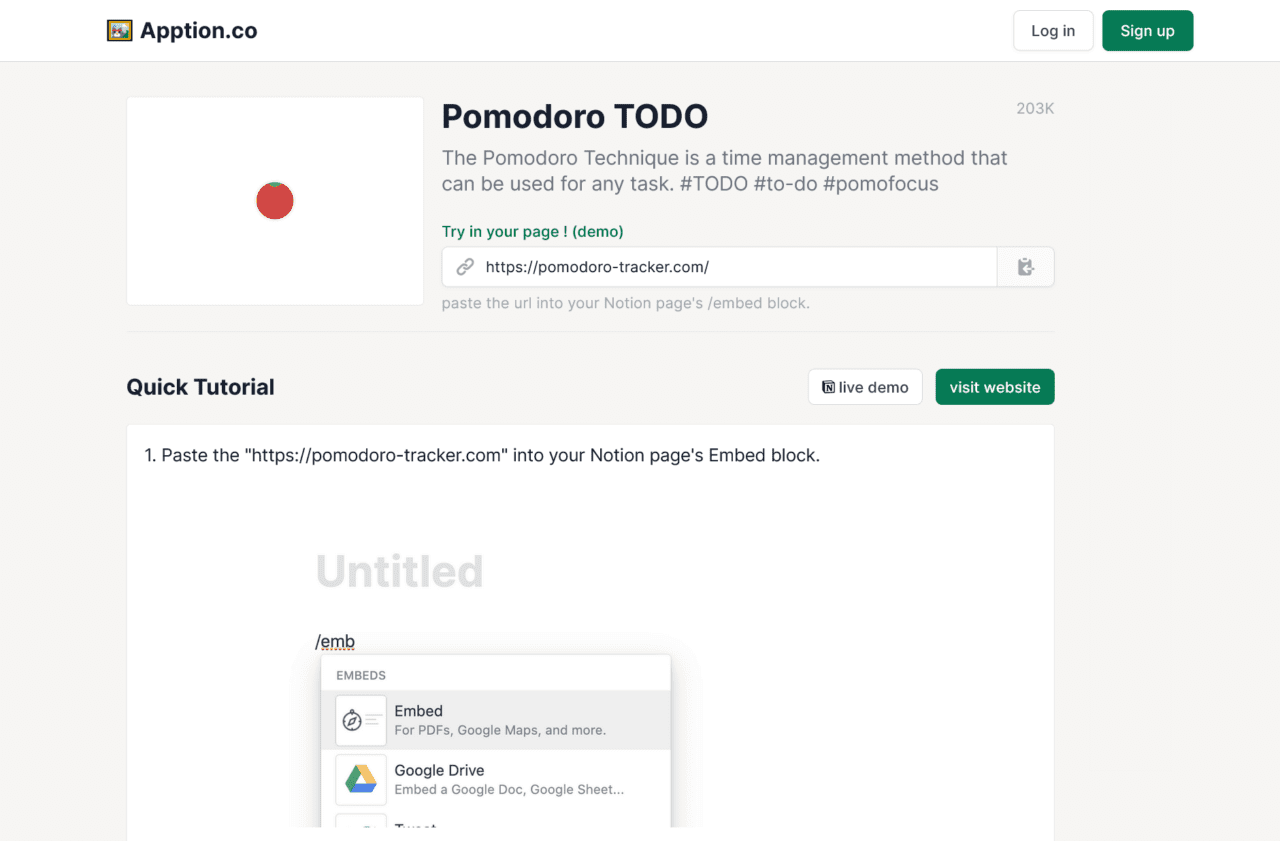The image size is (1280, 841).
Task: Click the compass Embed icon in tutorial
Action: pyautogui.click(x=352, y=720)
